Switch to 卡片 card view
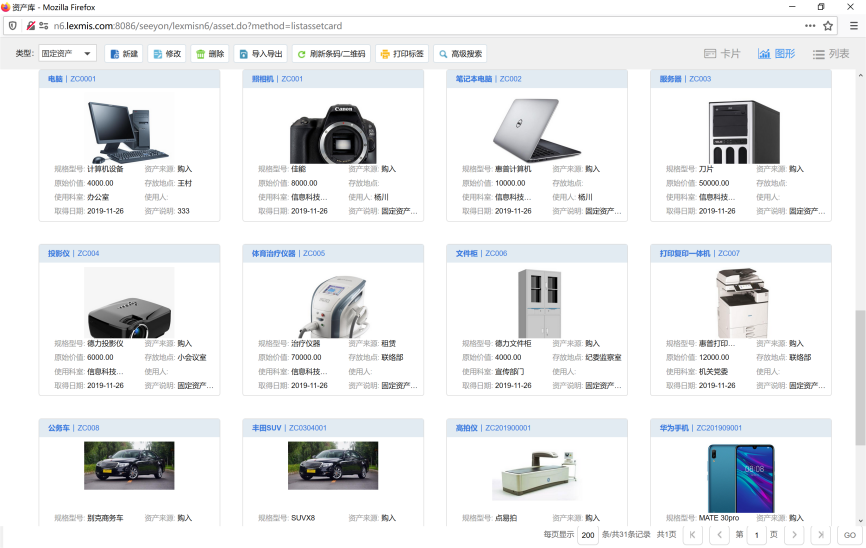This screenshot has width=866, height=548. (x=722, y=54)
